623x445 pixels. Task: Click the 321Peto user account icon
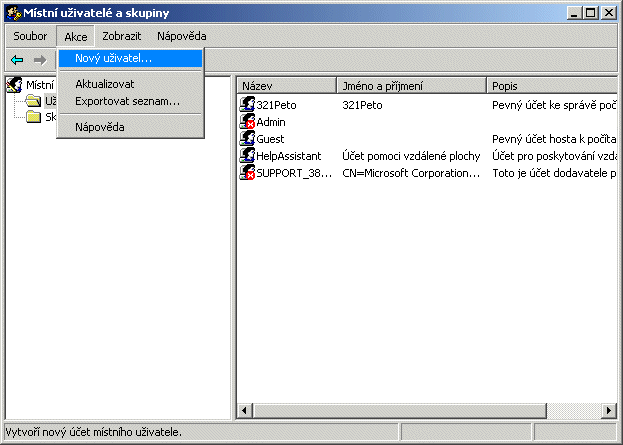point(248,104)
